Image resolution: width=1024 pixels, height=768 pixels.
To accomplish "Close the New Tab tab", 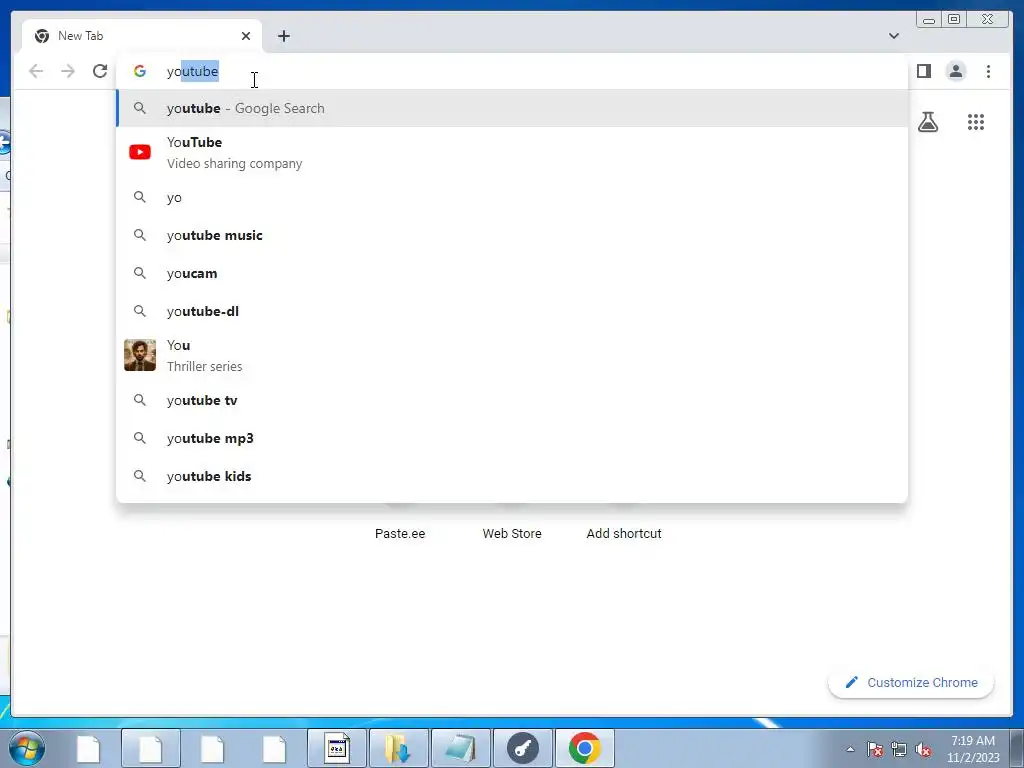I will 246,36.
